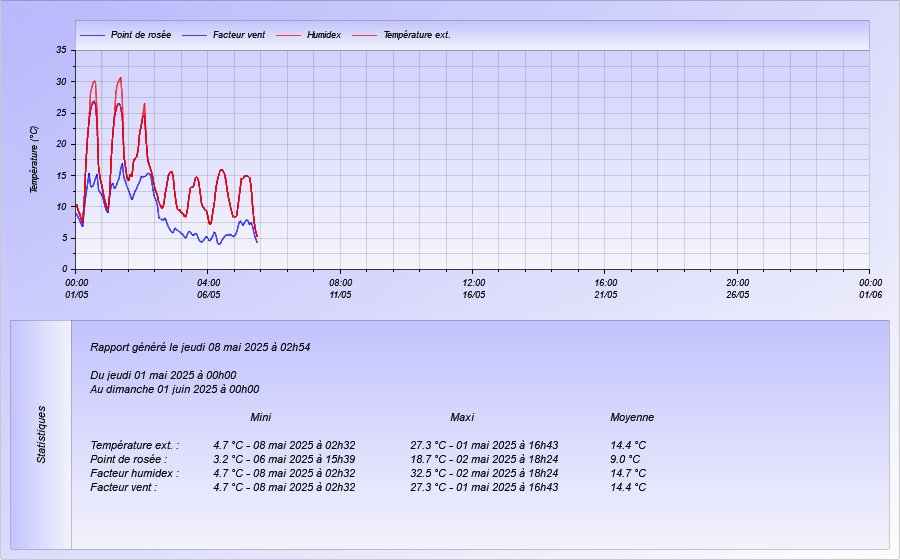900x560 pixels.
Task: Click the "Facteur vent :" row label
Action: [x=123, y=487]
